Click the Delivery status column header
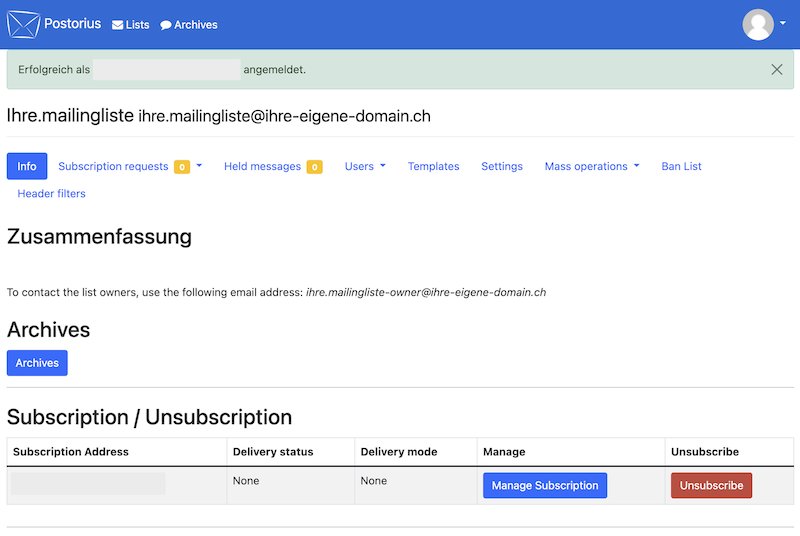Viewport: 800px width, 536px height. pos(273,452)
